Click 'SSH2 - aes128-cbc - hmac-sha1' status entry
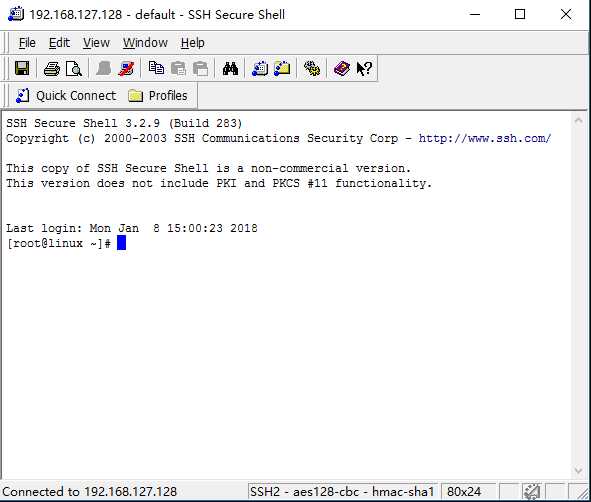The width and height of the screenshot is (591, 502). [342, 492]
